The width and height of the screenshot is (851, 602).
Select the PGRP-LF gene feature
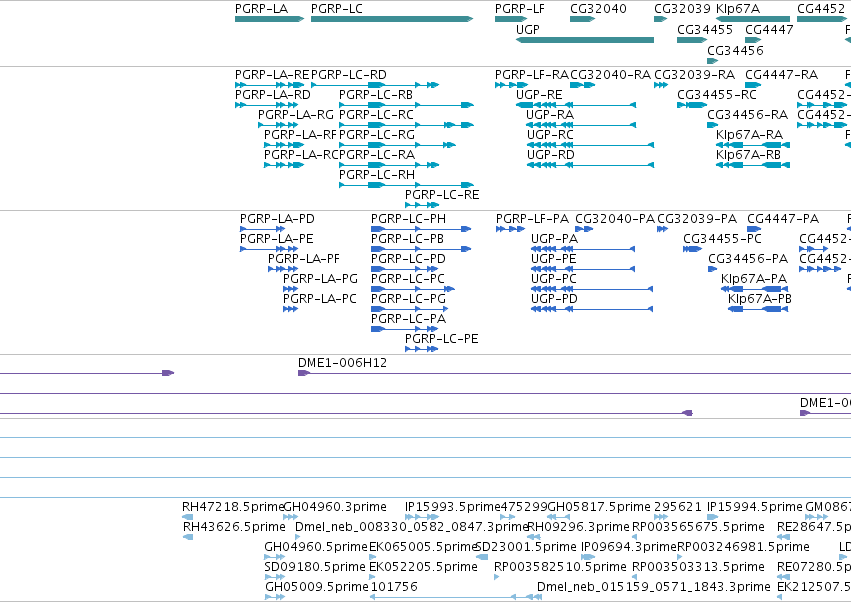coord(511,19)
